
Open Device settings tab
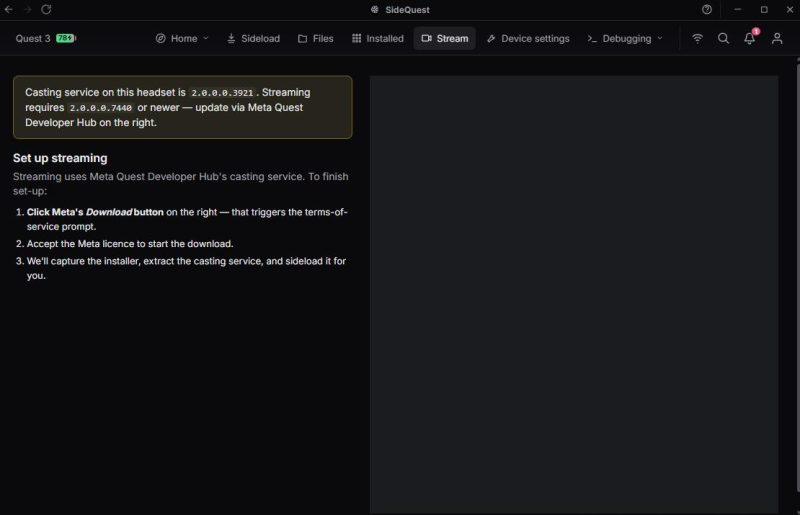coord(528,38)
